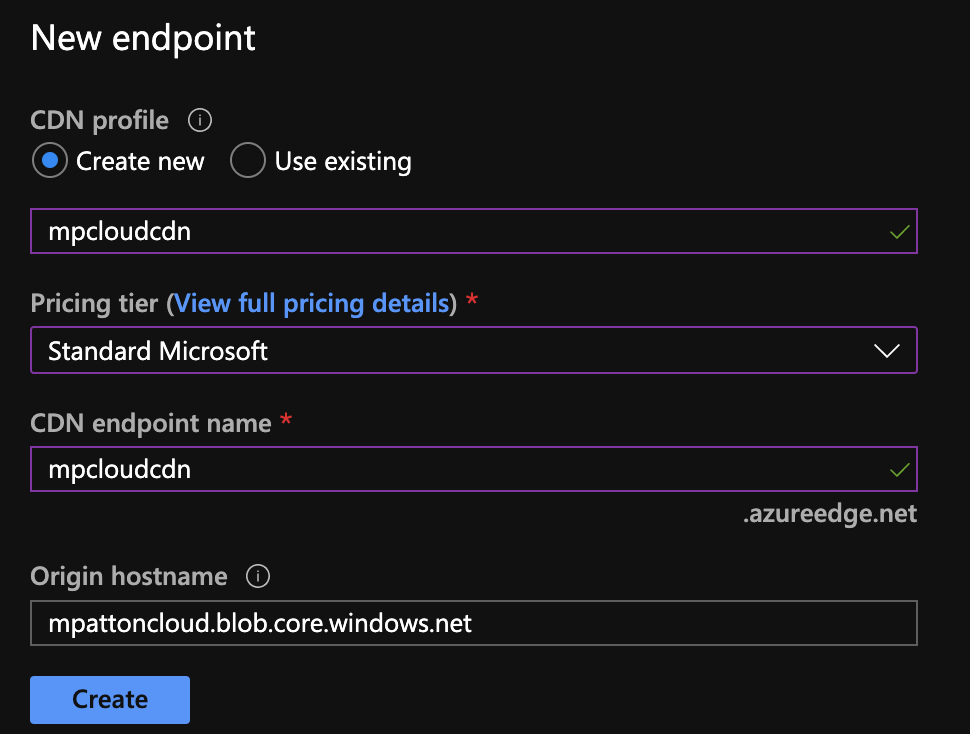Click the CDN endpoint name label
The image size is (970, 734).
click(151, 423)
